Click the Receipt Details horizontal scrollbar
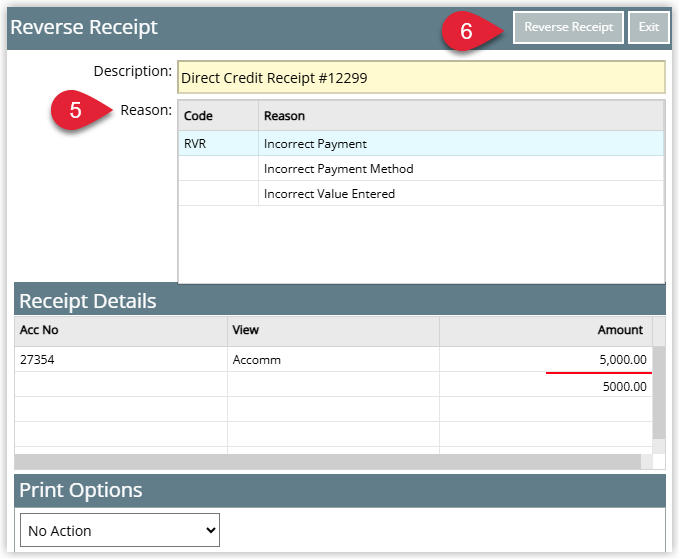Image resolution: width=680 pixels, height=560 pixels. coord(328,462)
